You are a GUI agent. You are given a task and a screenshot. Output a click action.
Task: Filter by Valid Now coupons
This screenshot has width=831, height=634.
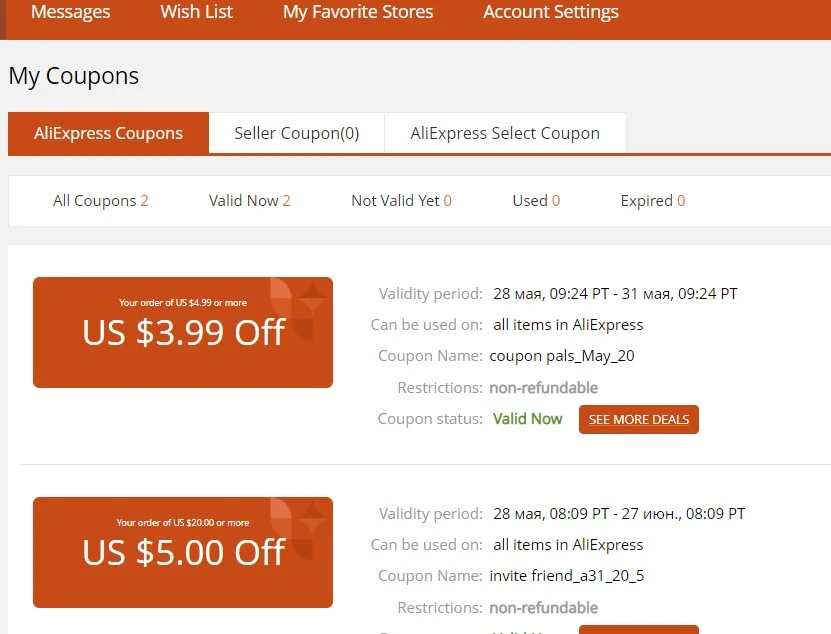tap(250, 201)
